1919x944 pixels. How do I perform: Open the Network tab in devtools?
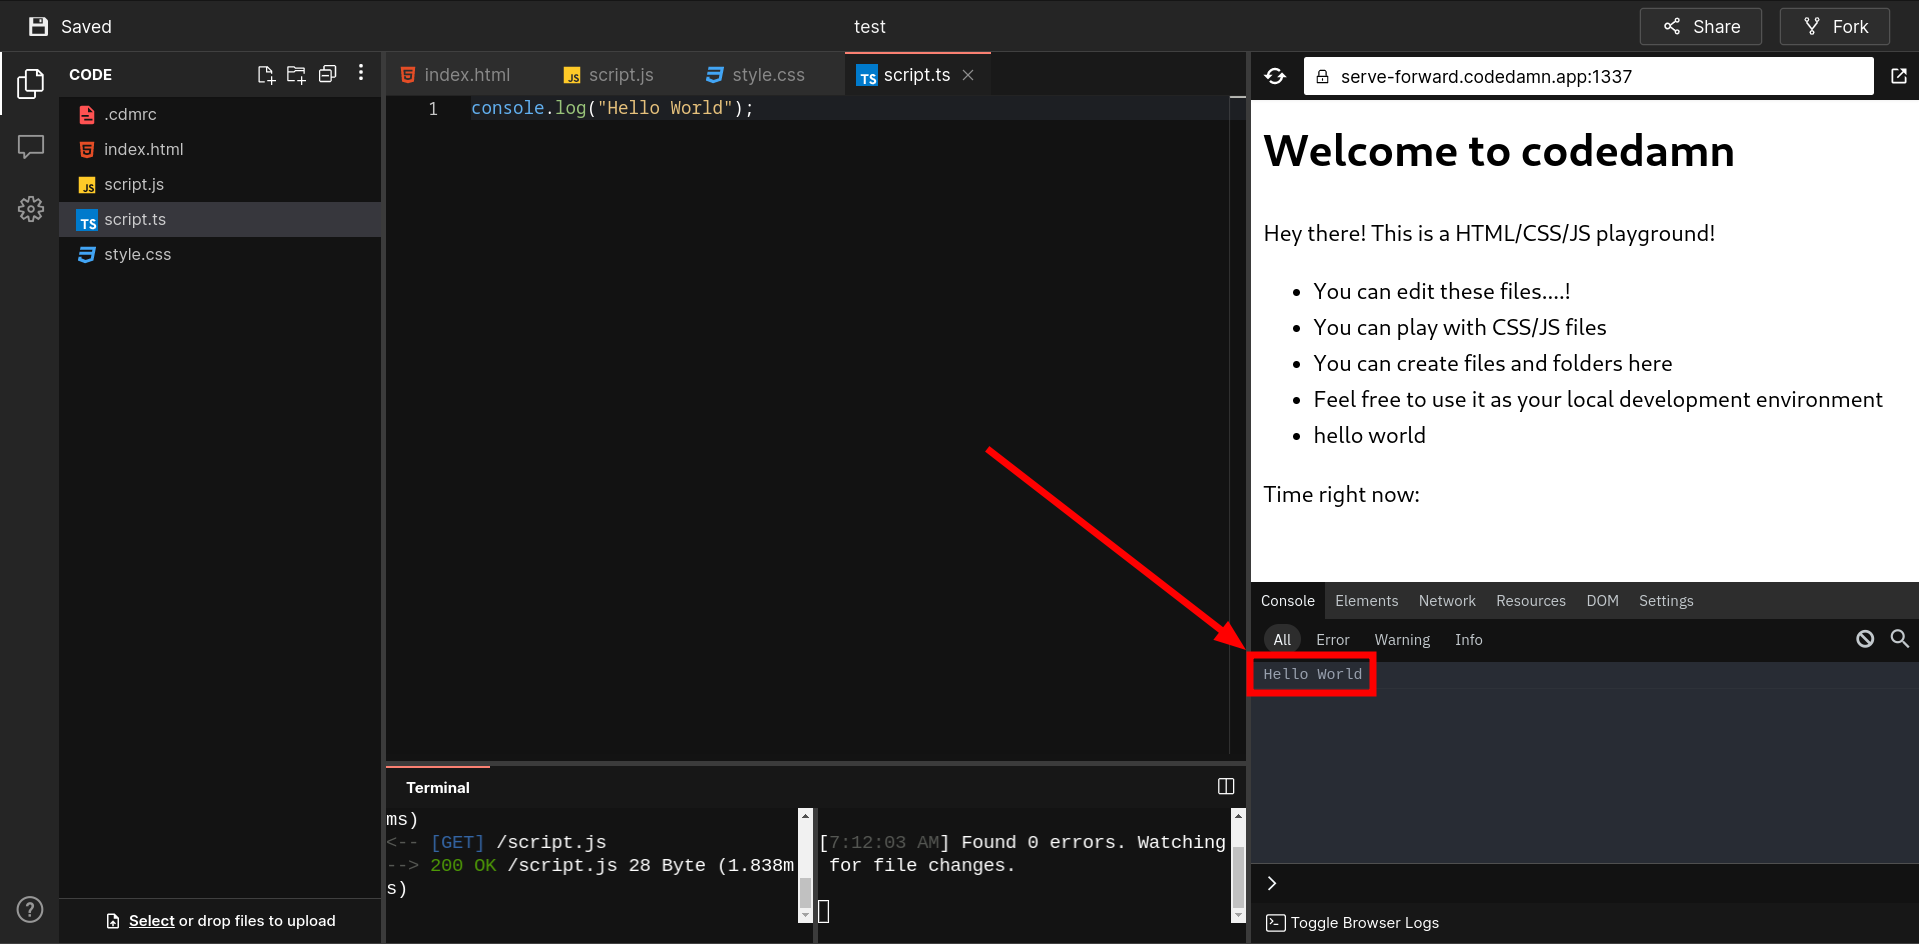pyautogui.click(x=1446, y=600)
